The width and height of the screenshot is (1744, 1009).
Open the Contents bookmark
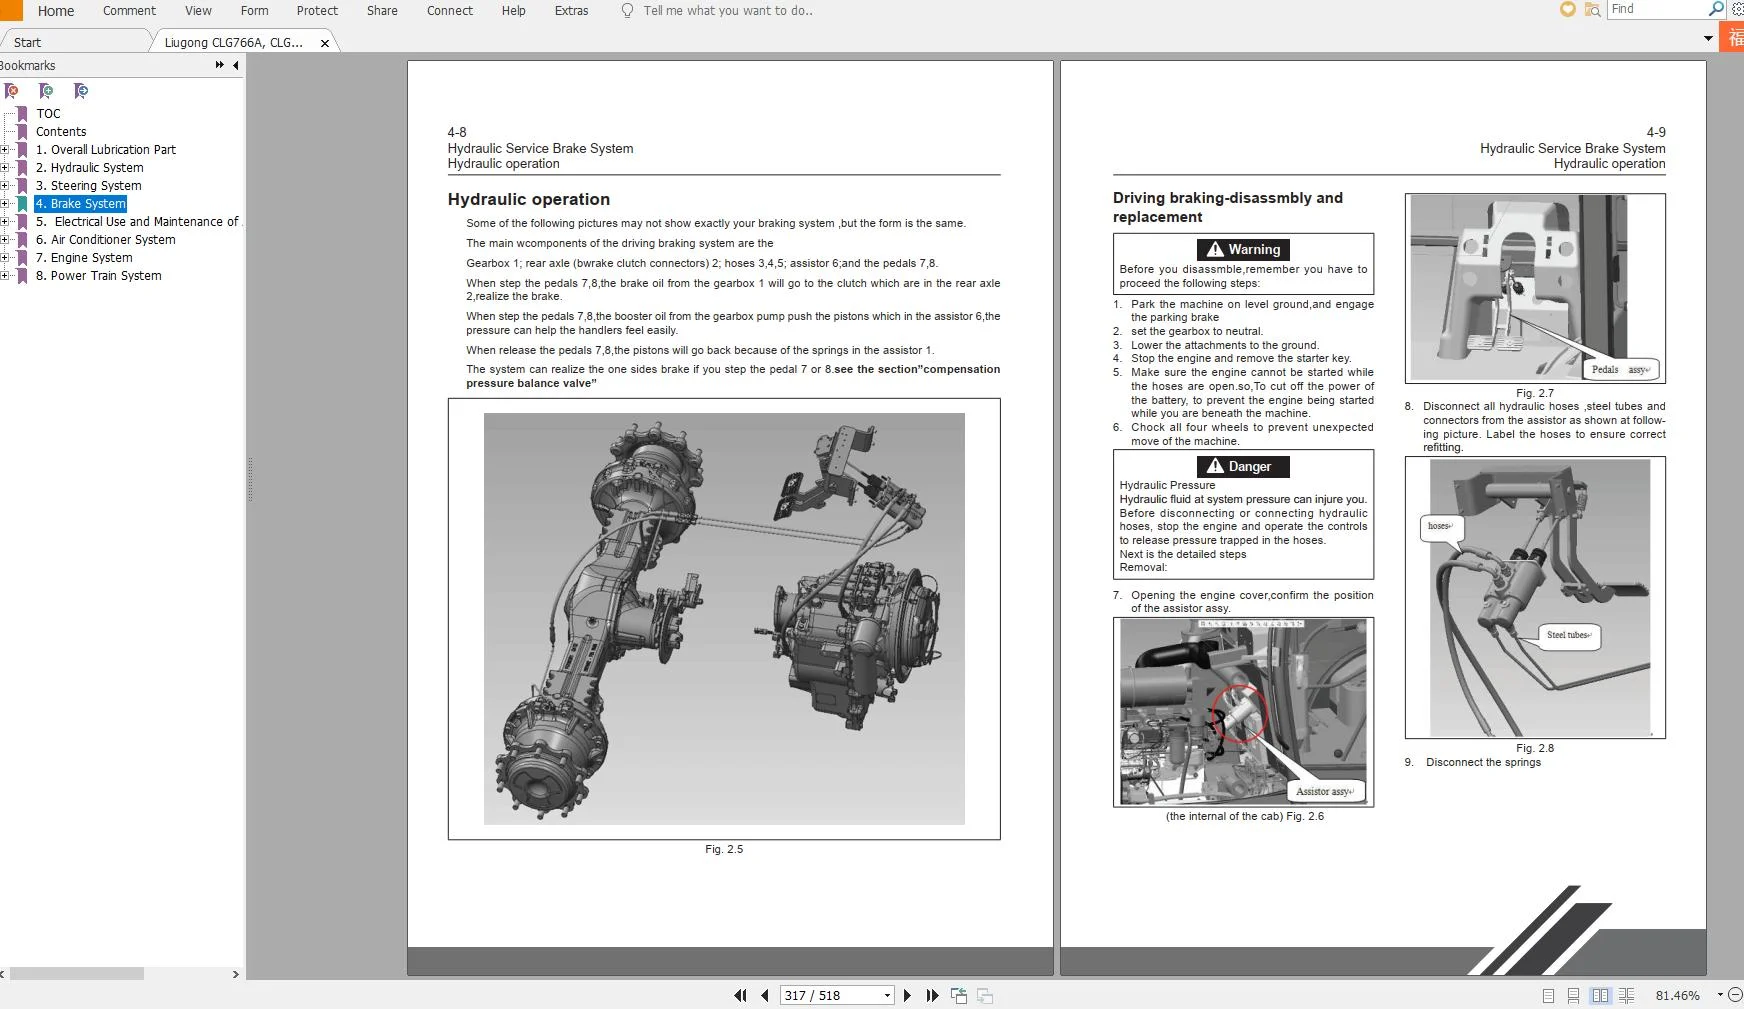point(61,132)
